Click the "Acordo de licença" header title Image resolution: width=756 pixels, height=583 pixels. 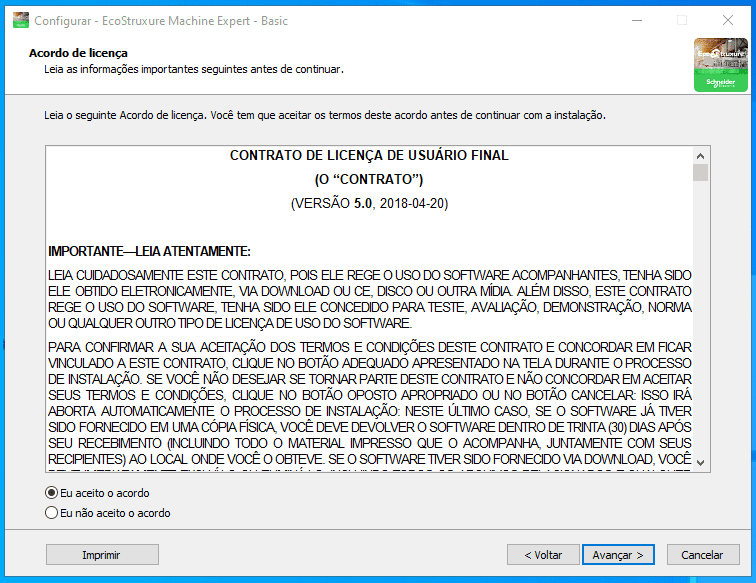click(78, 53)
